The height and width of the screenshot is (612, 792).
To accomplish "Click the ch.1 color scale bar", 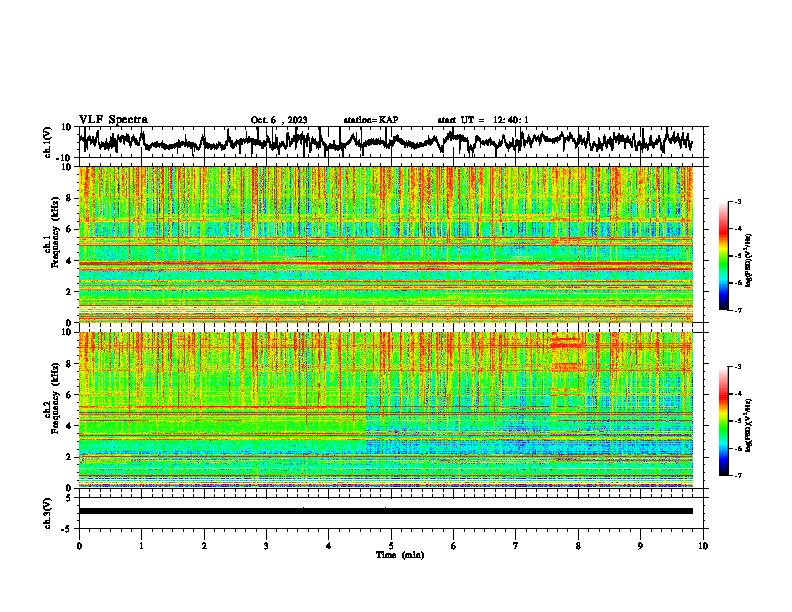I will pos(723,256).
